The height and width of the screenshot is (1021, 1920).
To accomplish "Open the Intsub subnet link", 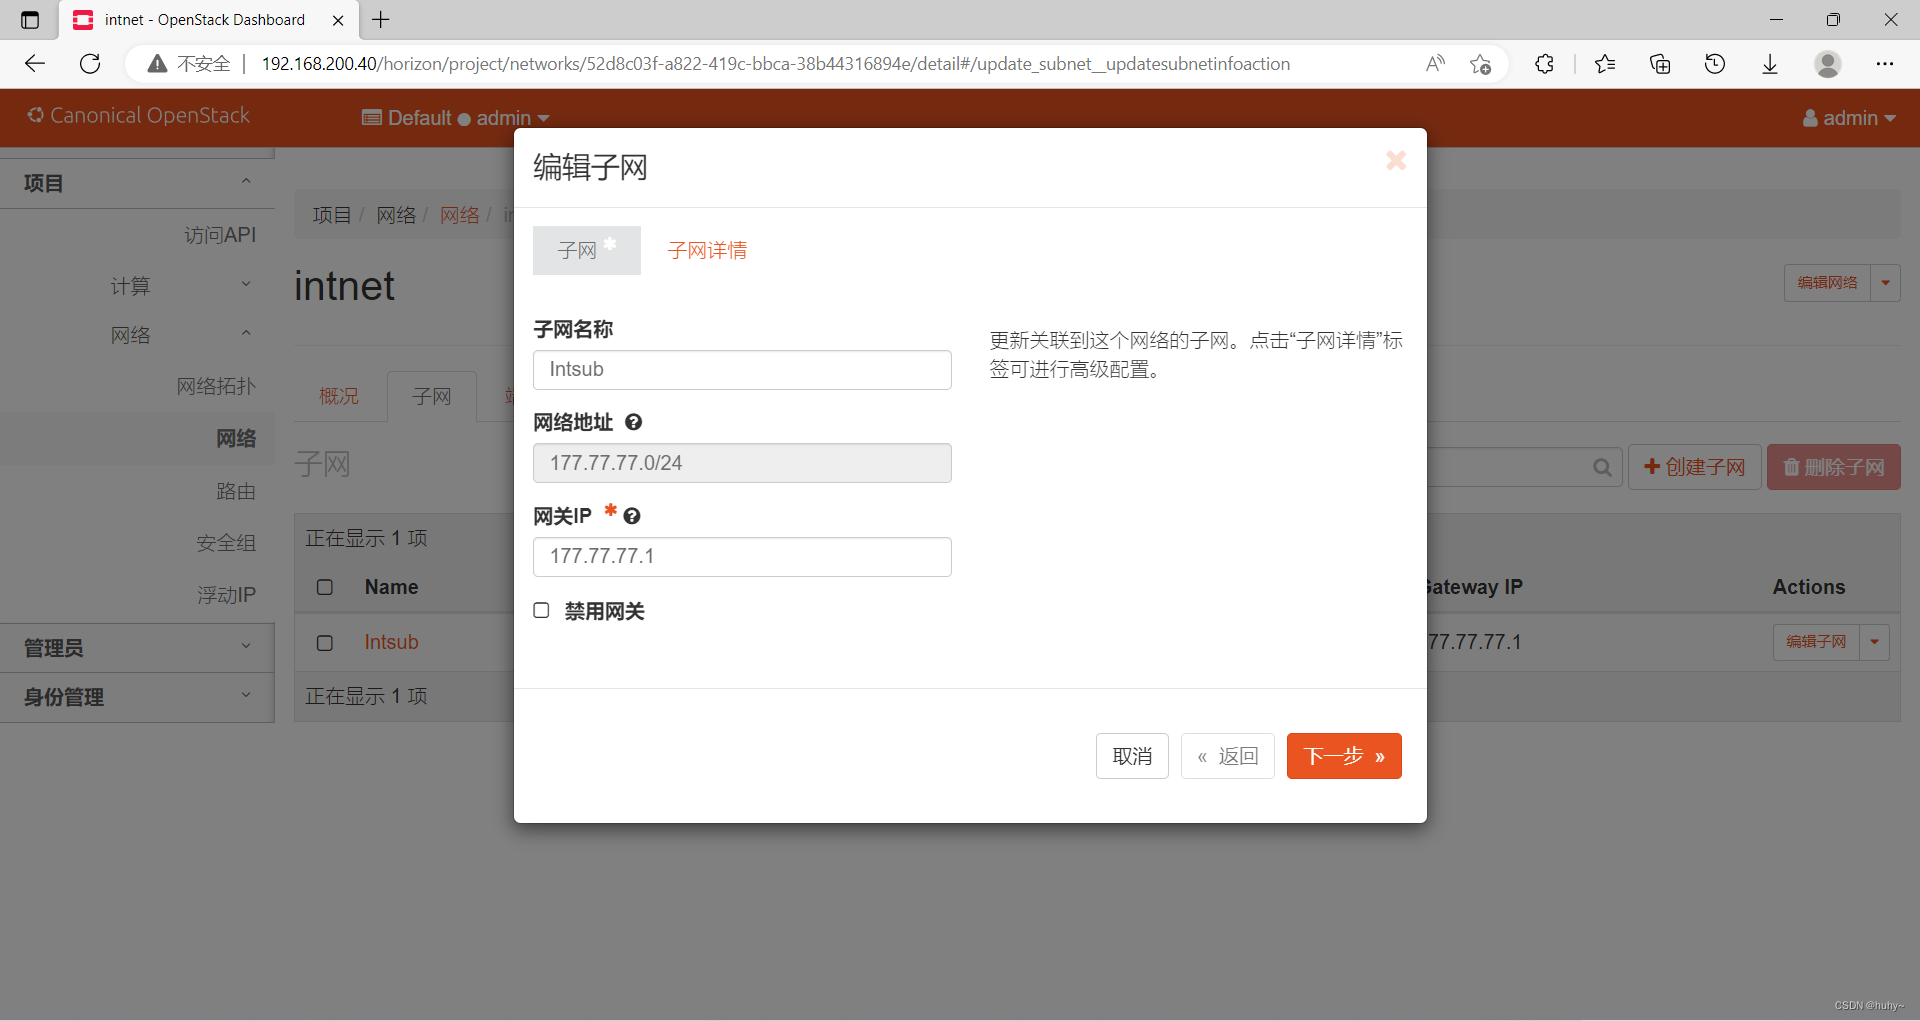I will (391, 642).
